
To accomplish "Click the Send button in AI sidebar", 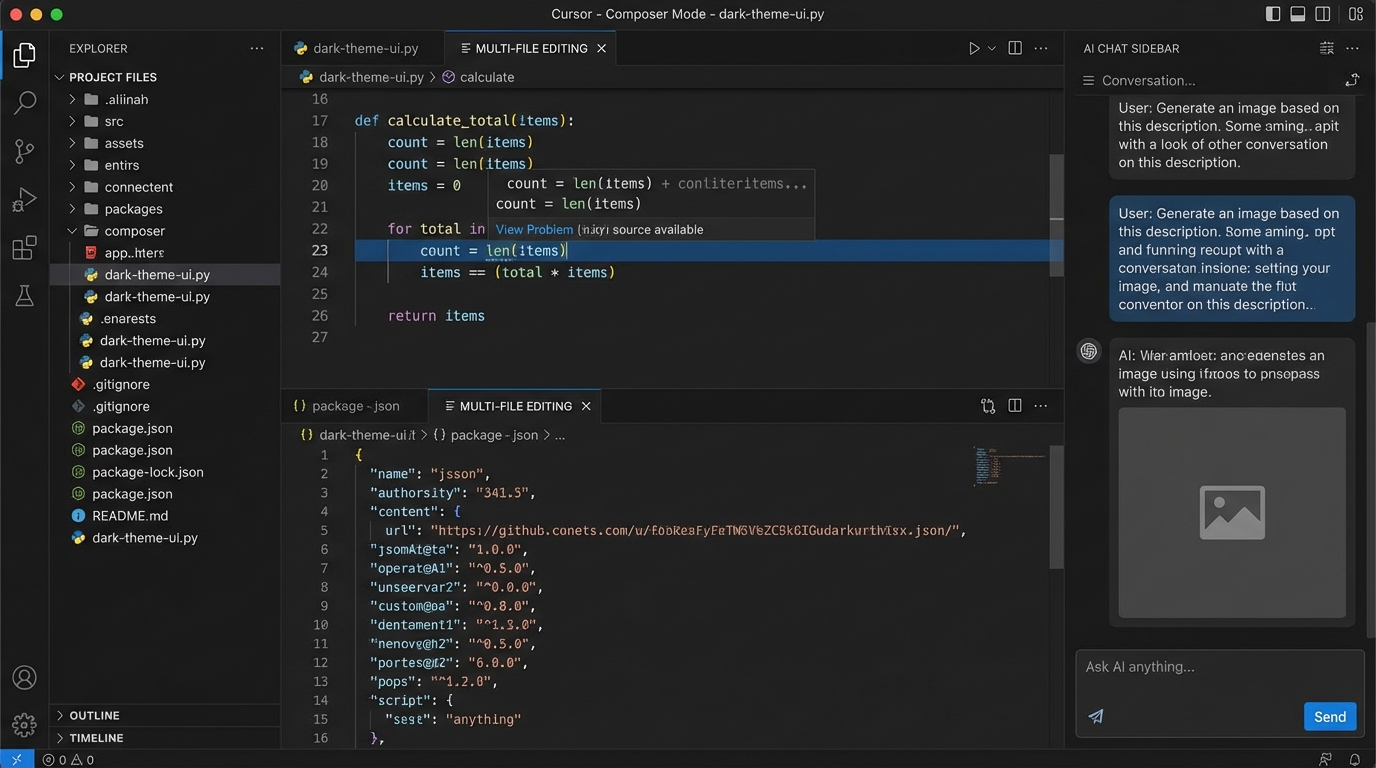I will click(x=1329, y=716).
